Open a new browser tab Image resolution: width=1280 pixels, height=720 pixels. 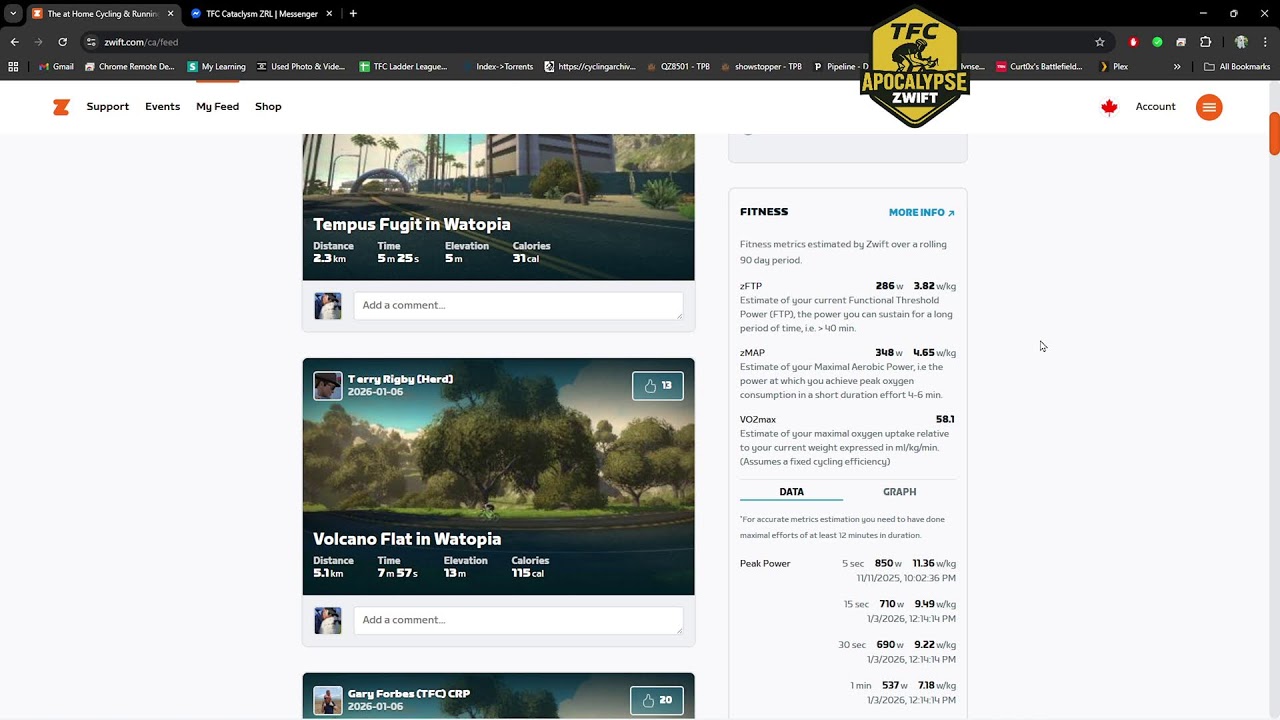[x=353, y=14]
